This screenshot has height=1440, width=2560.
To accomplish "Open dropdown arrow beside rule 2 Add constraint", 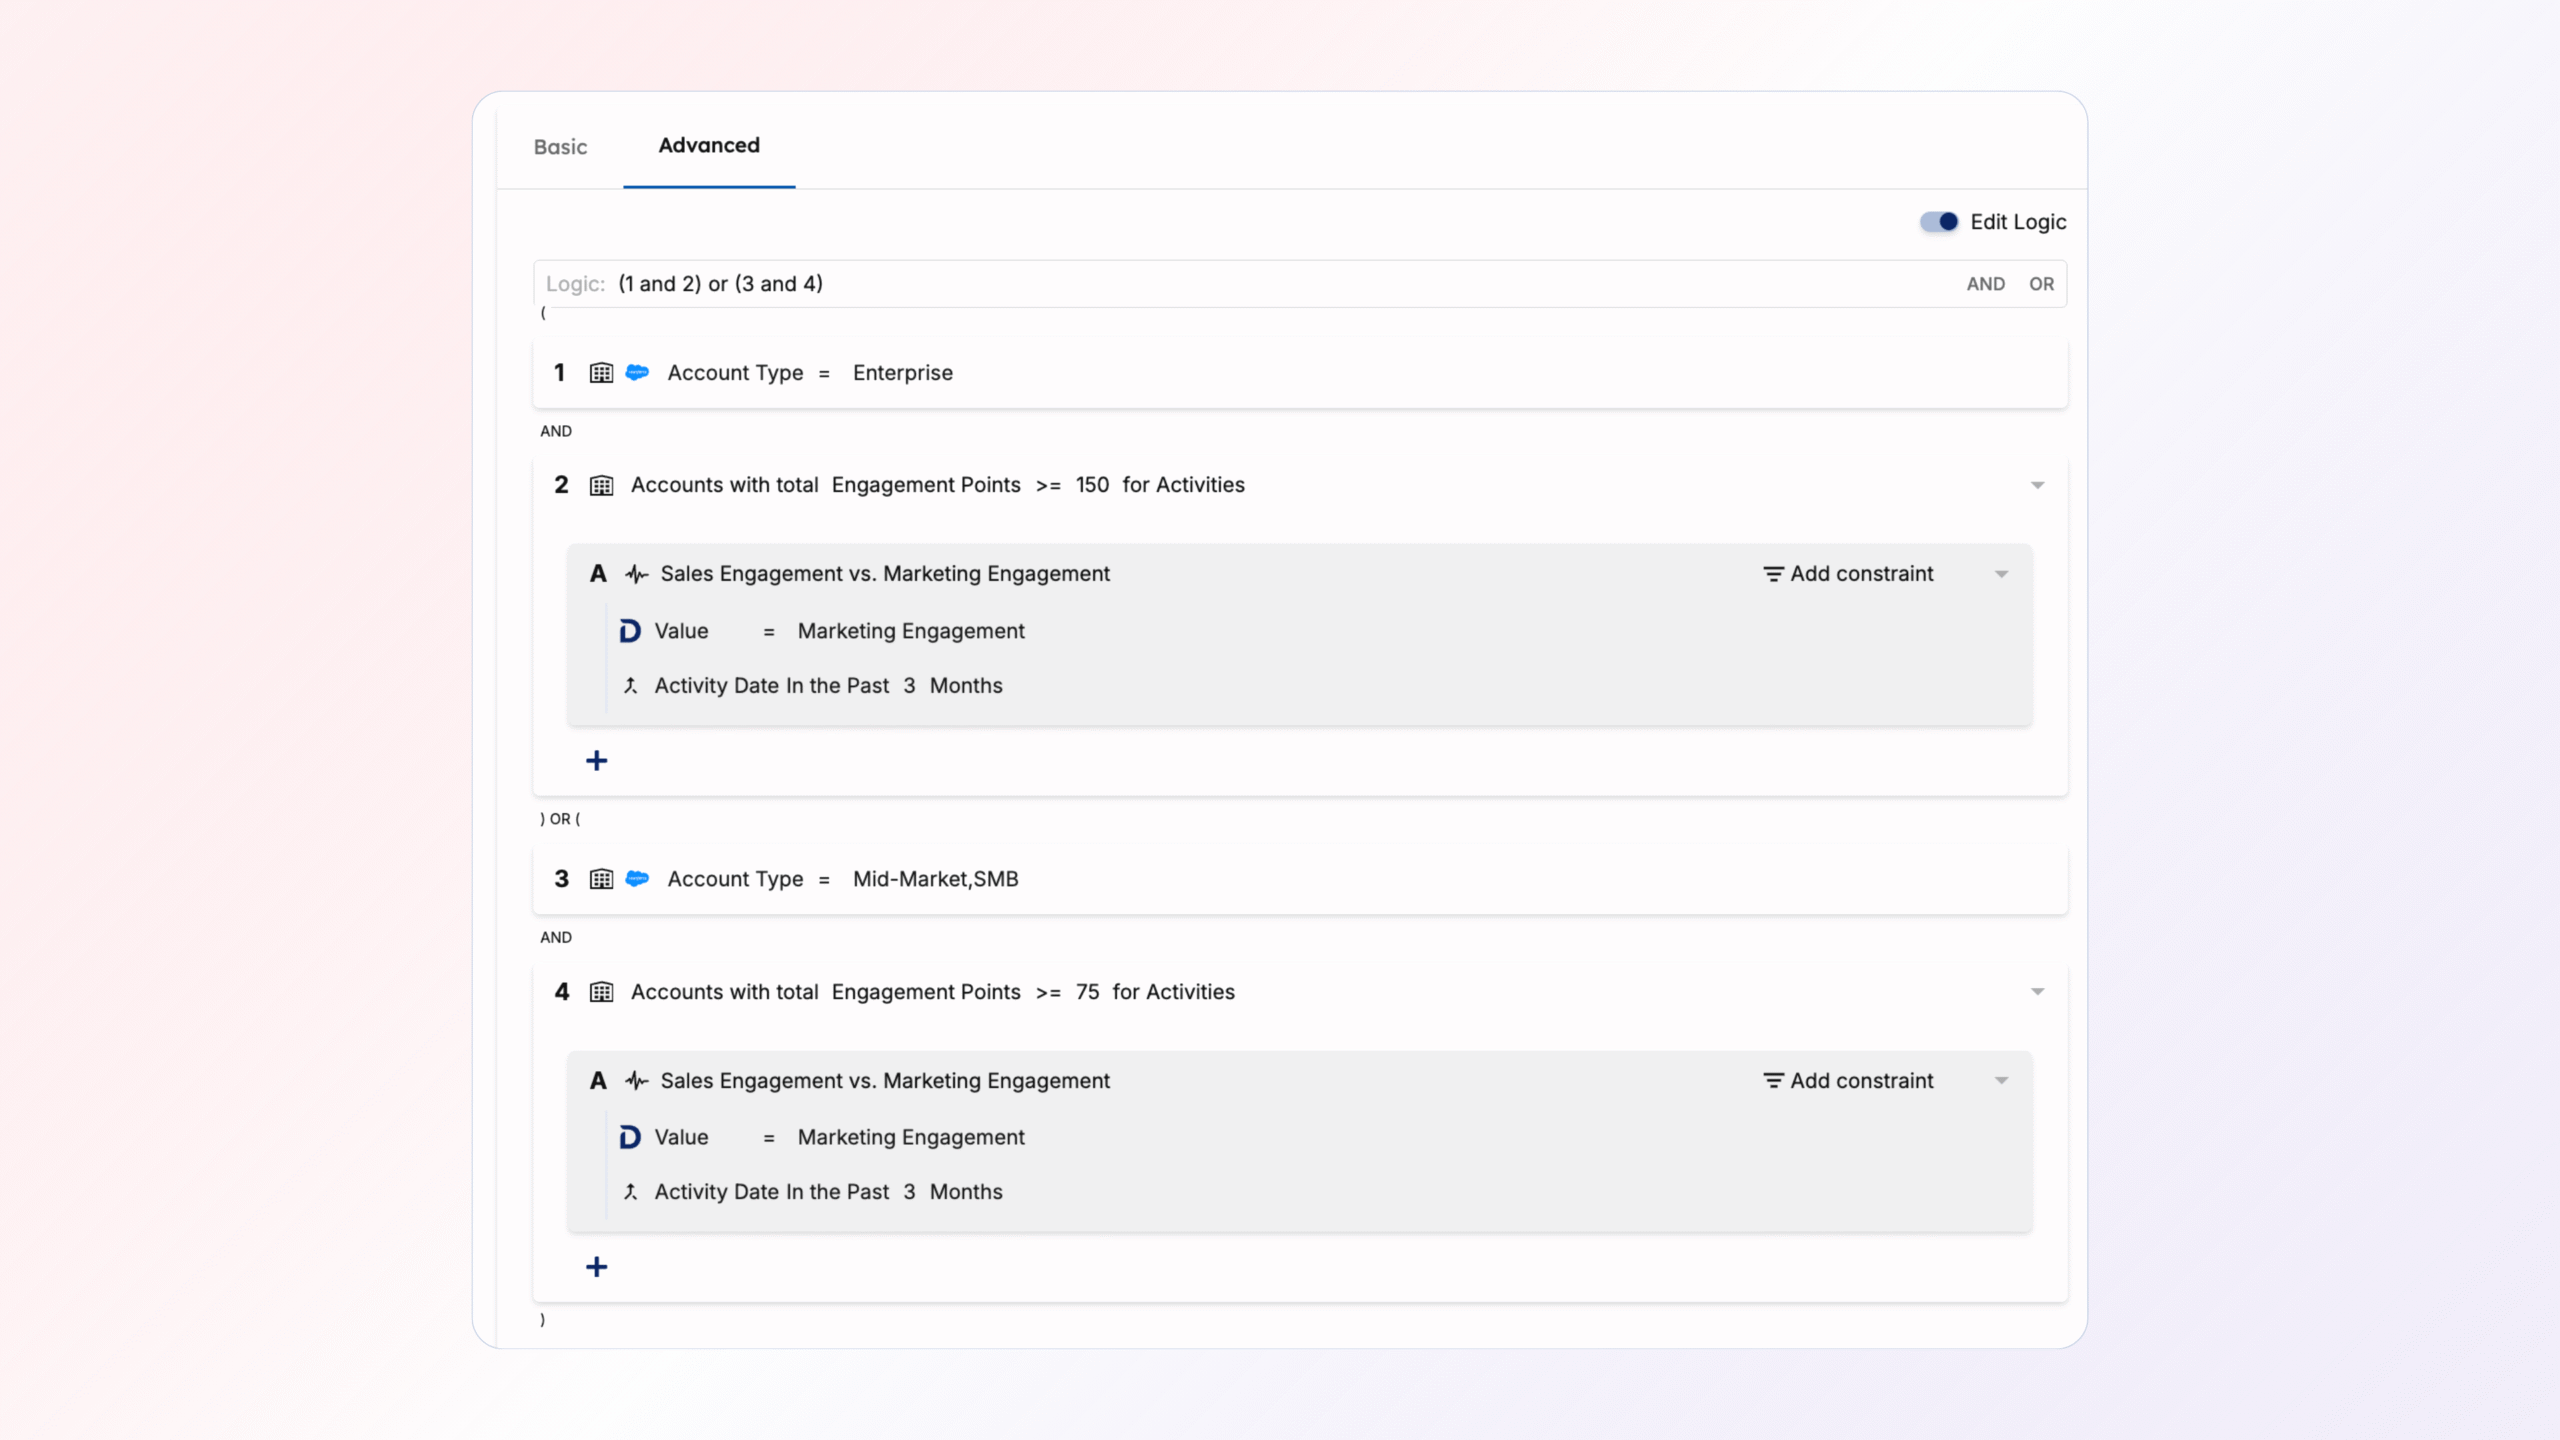I will point(2001,574).
